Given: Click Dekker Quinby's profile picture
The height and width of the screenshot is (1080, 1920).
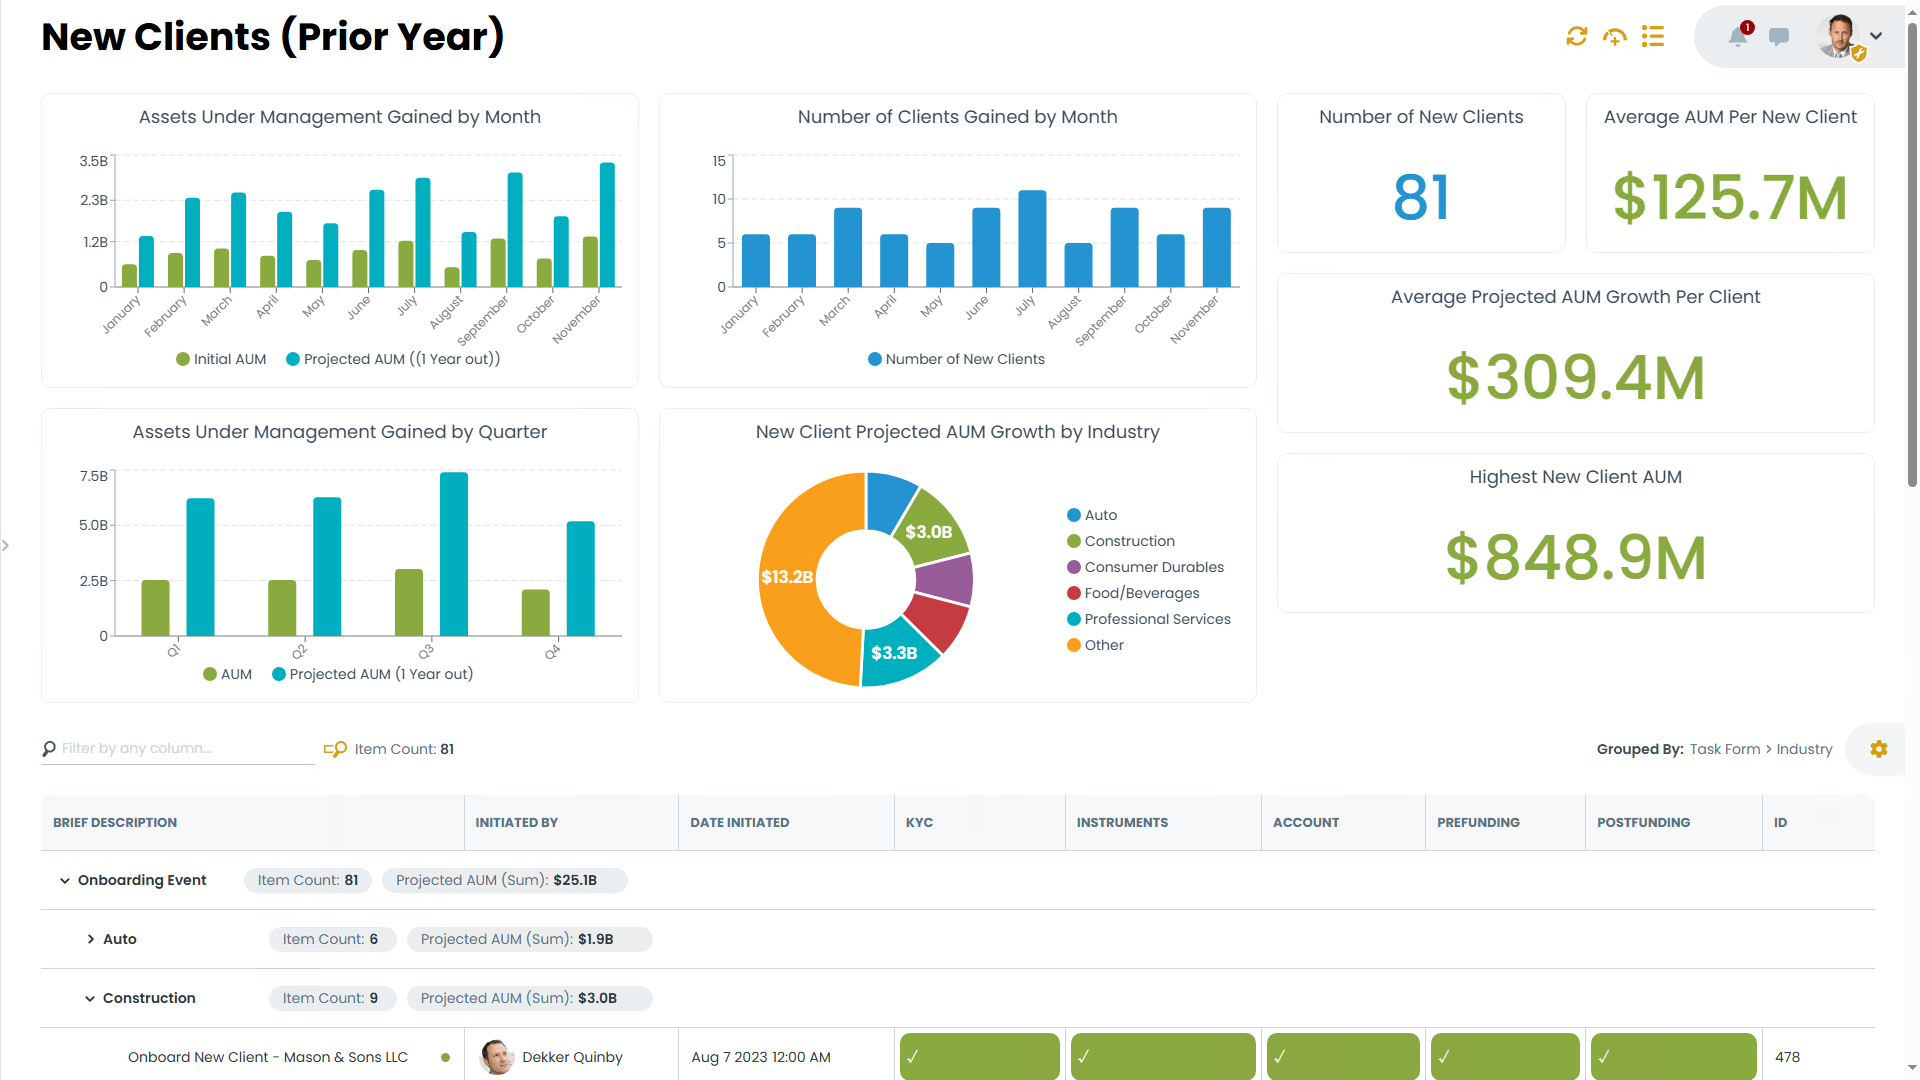Looking at the screenshot, I should point(496,1056).
